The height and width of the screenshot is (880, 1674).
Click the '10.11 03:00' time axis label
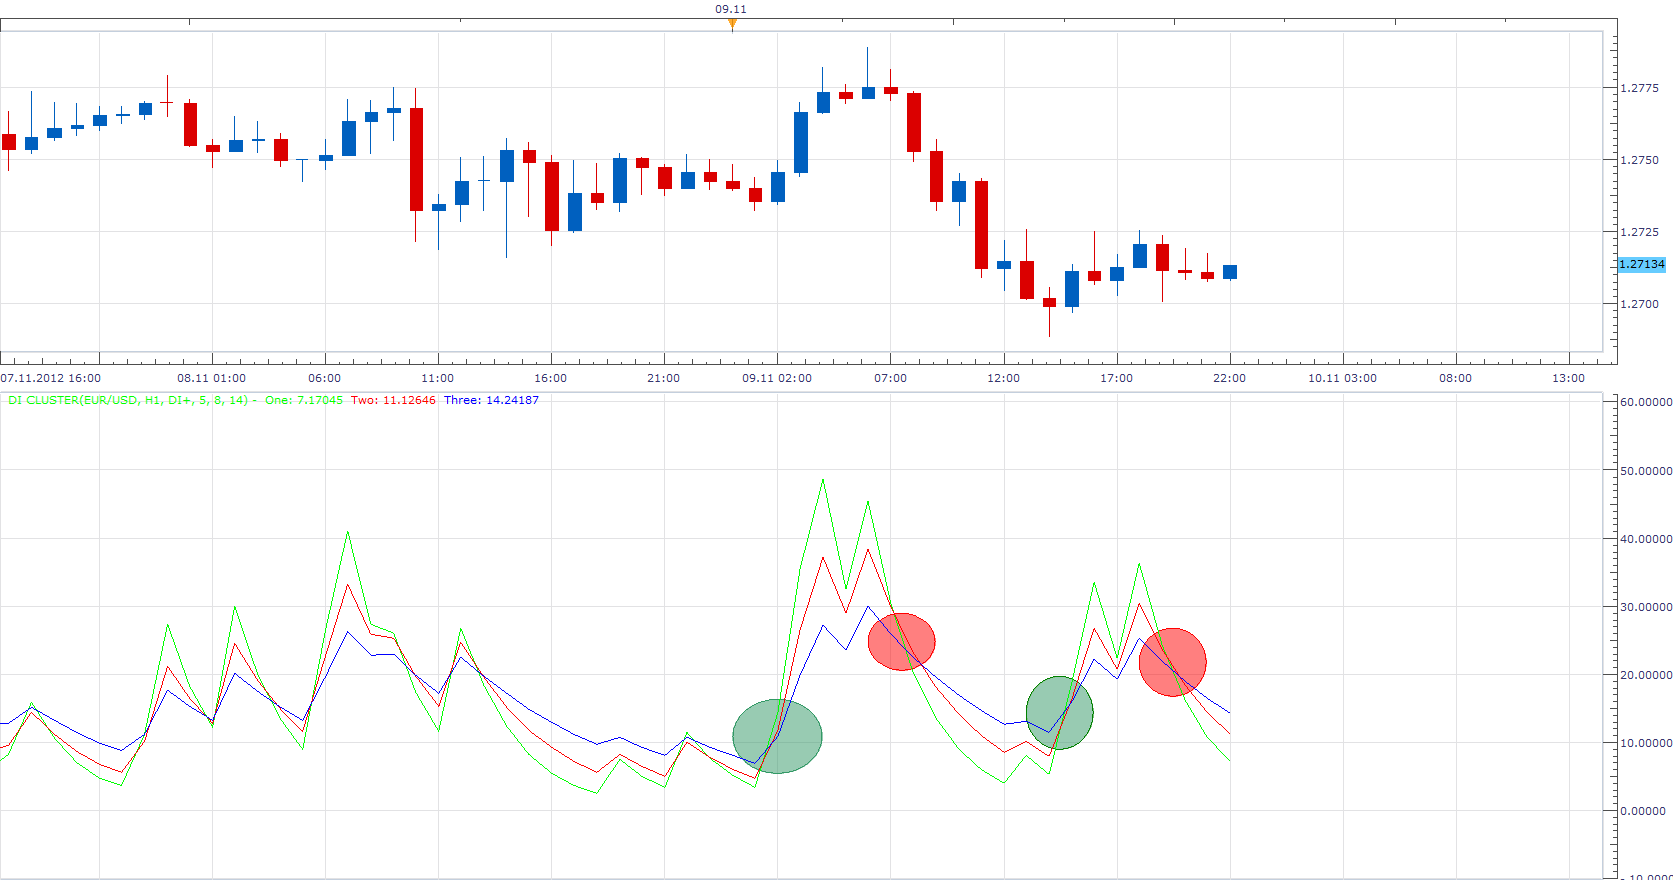tap(1342, 378)
